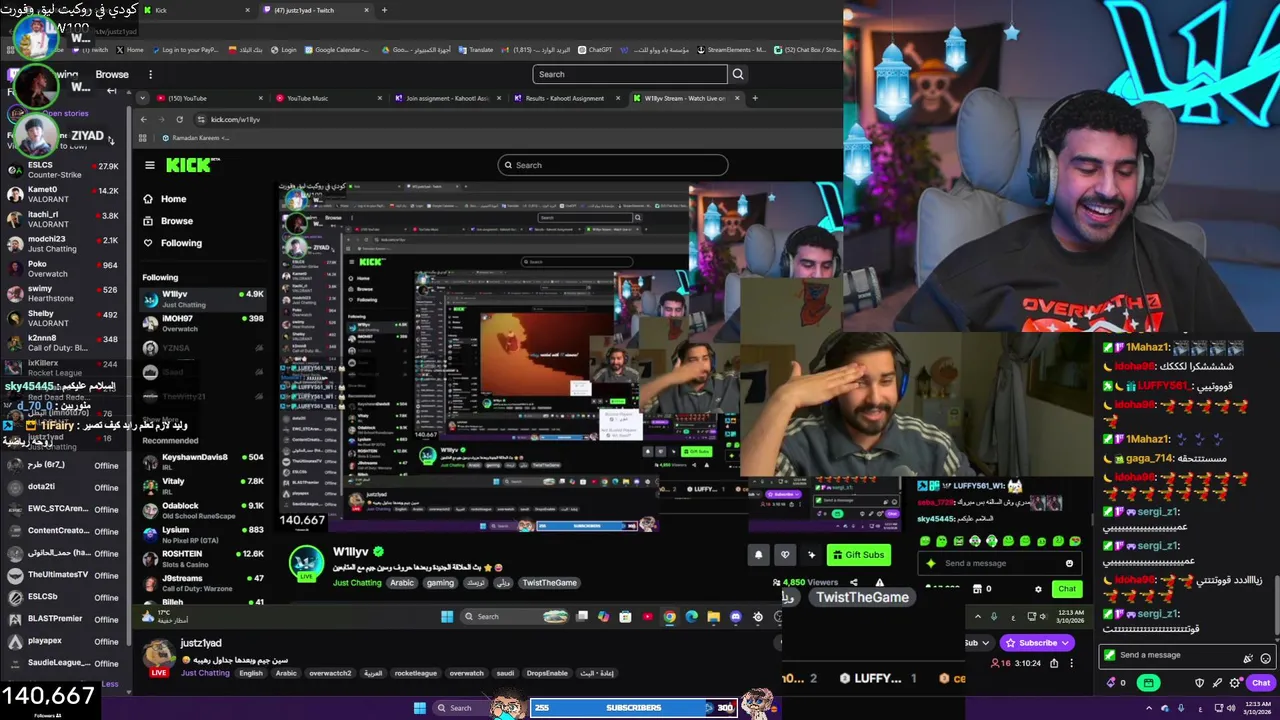This screenshot has width=1280, height=720.
Task: Click the green Gift Subs button
Action: pos(859,555)
